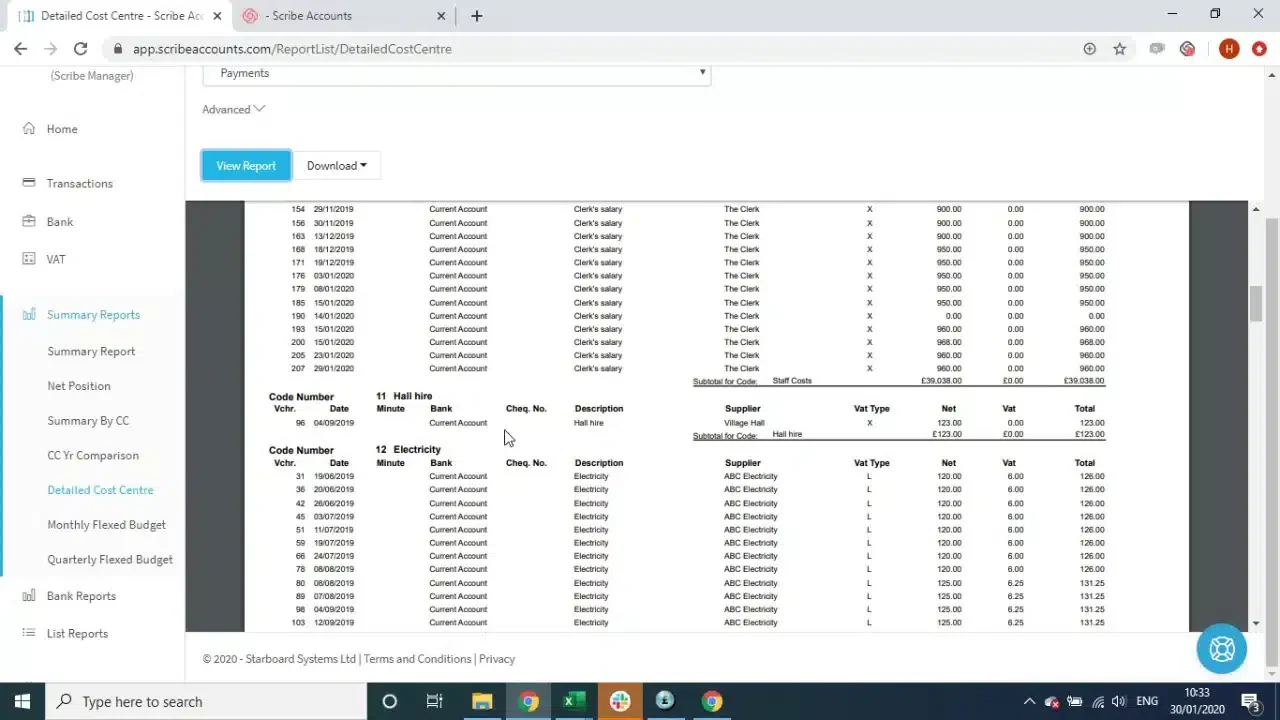Open the notification center icon
1280x720 pixels.
1249,701
